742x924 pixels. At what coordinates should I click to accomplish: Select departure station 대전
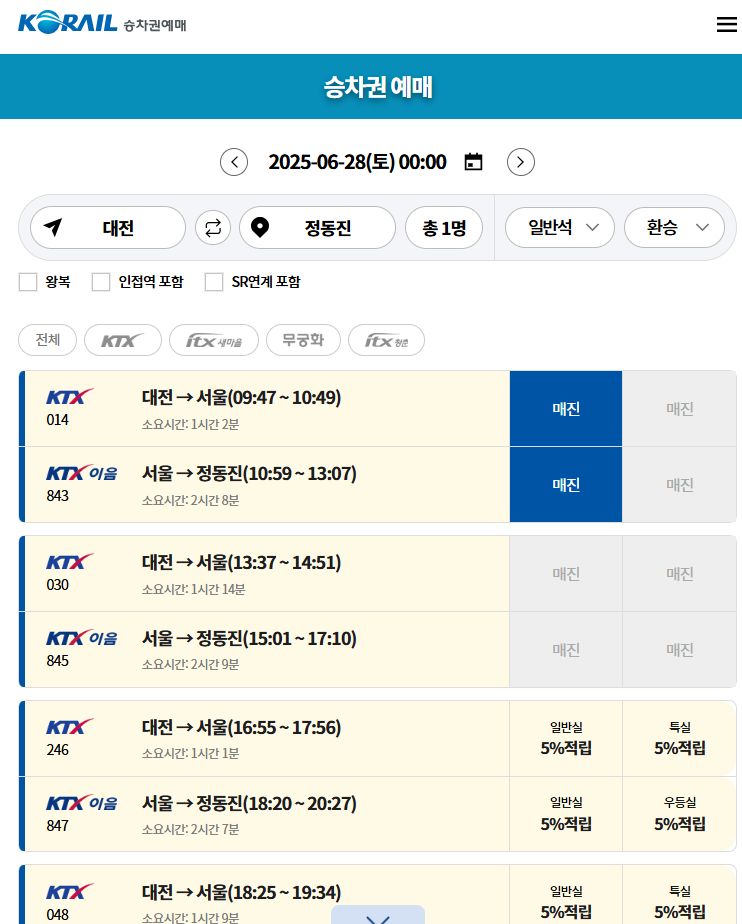pos(108,227)
